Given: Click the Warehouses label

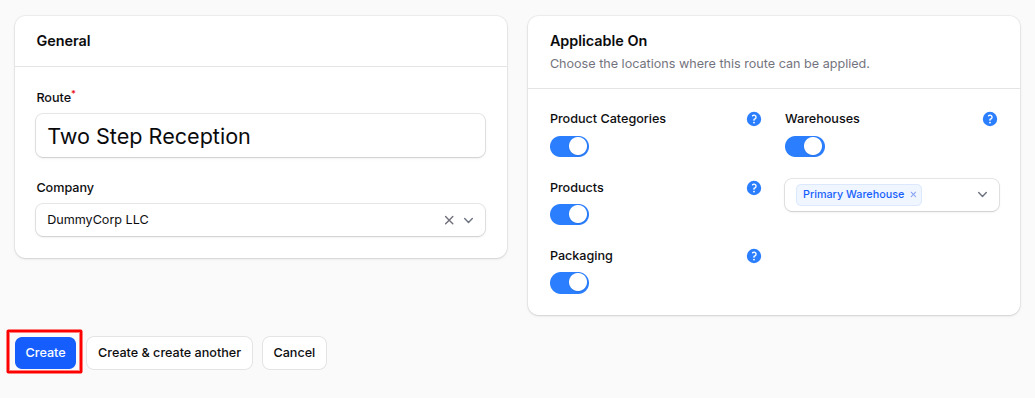Looking at the screenshot, I should pos(822,119).
